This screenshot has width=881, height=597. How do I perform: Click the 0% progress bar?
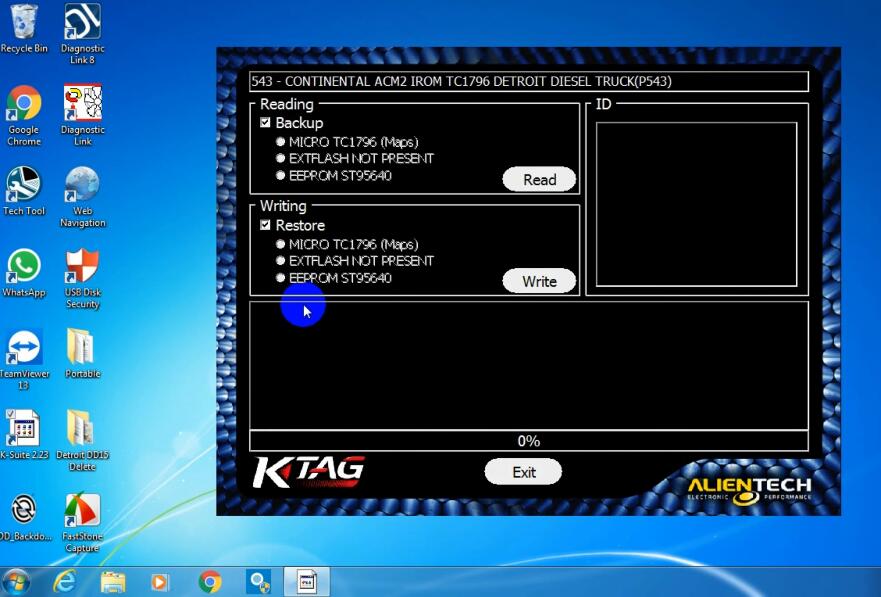pyautogui.click(x=529, y=441)
